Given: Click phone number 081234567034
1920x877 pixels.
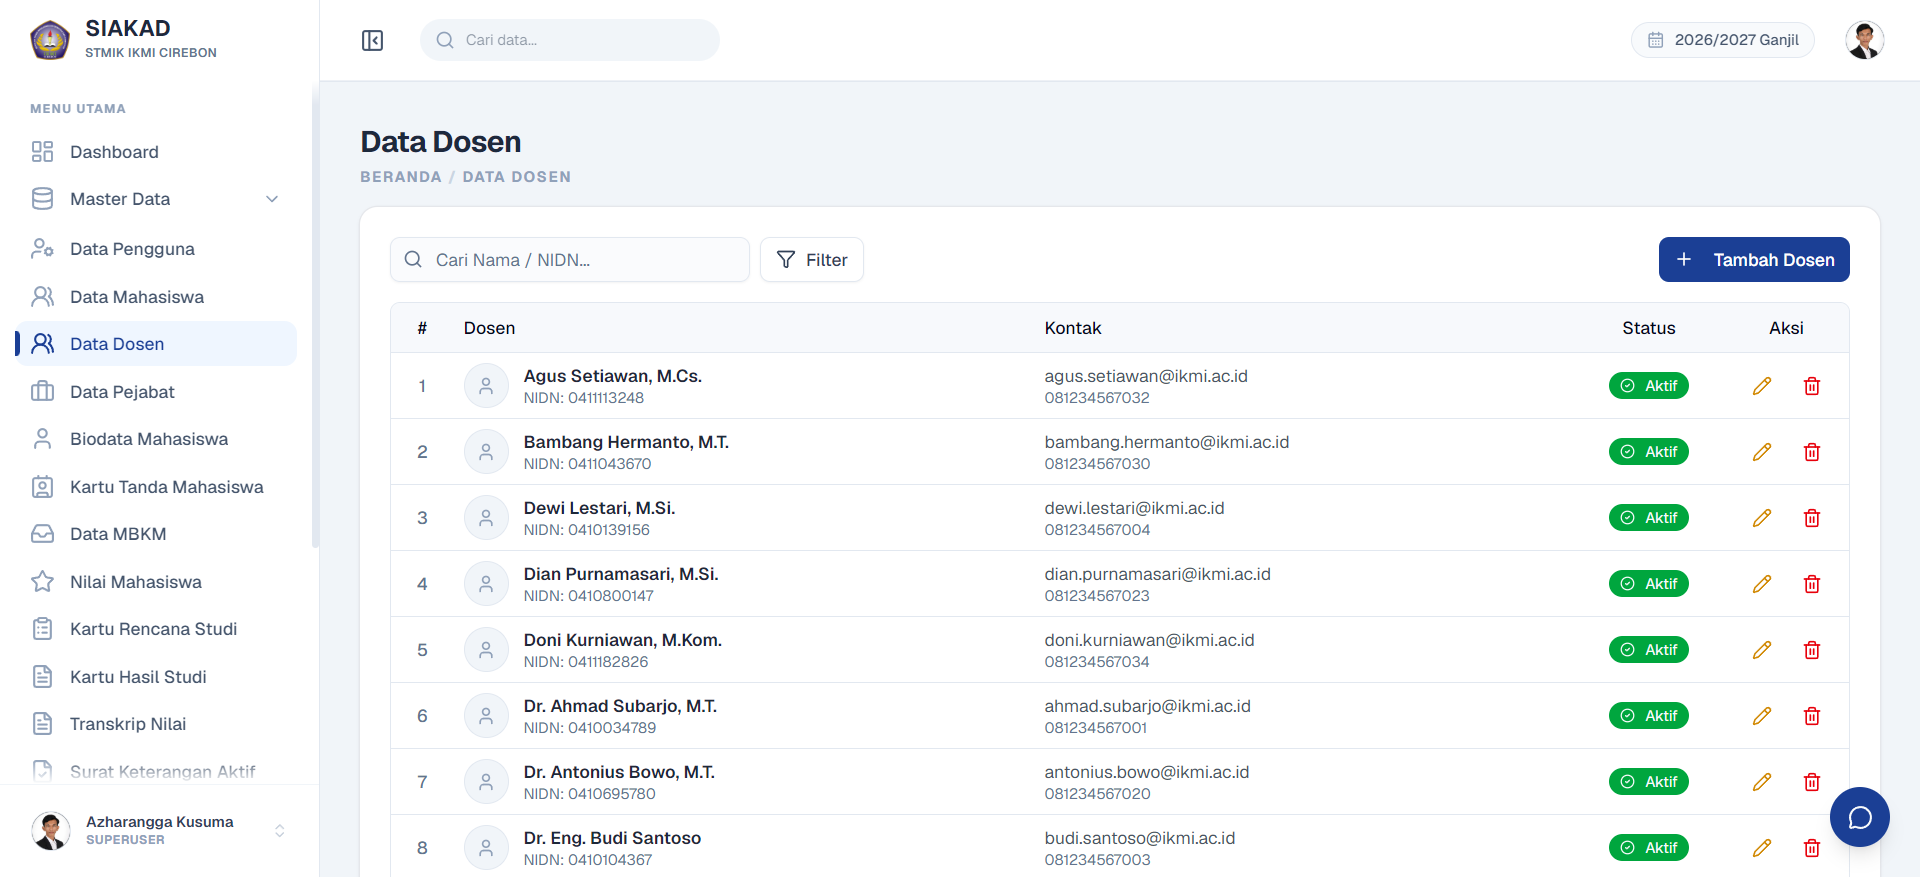Looking at the screenshot, I should click(x=1097, y=662).
